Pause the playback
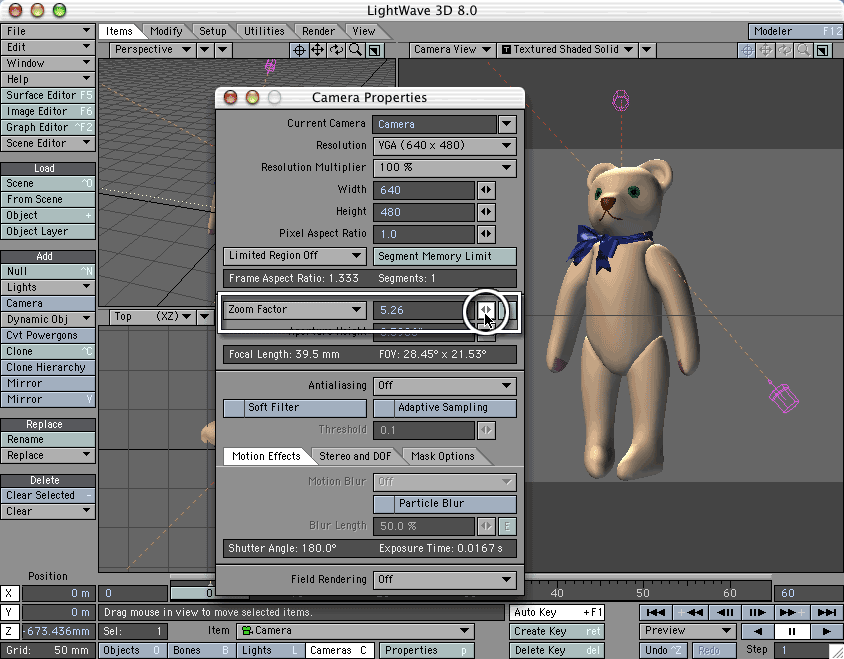The width and height of the screenshot is (844, 659). coord(791,631)
